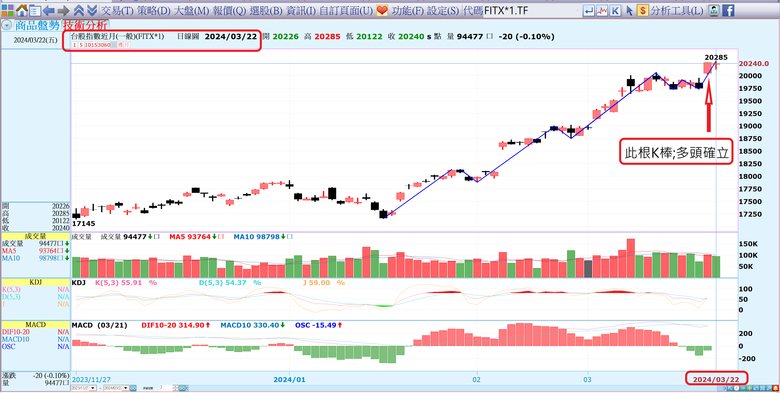The width and height of the screenshot is (780, 393).
Task: Switch to K-line chart icon
Action: pos(615,10)
